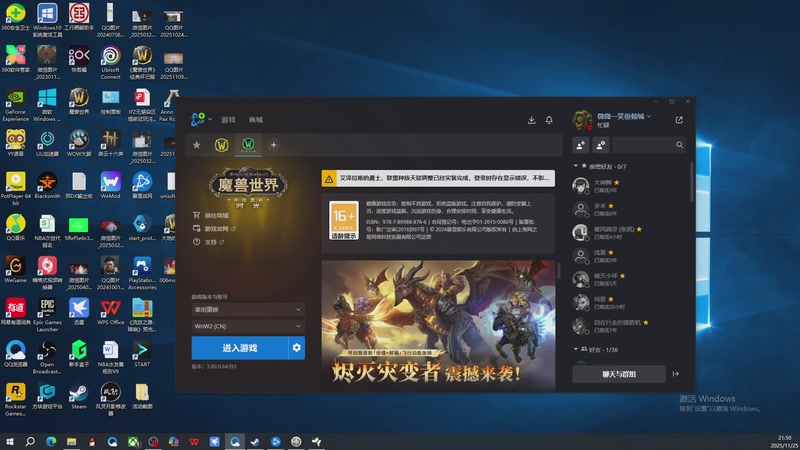Focus the friends search field
800x450 pixels.
648,145
